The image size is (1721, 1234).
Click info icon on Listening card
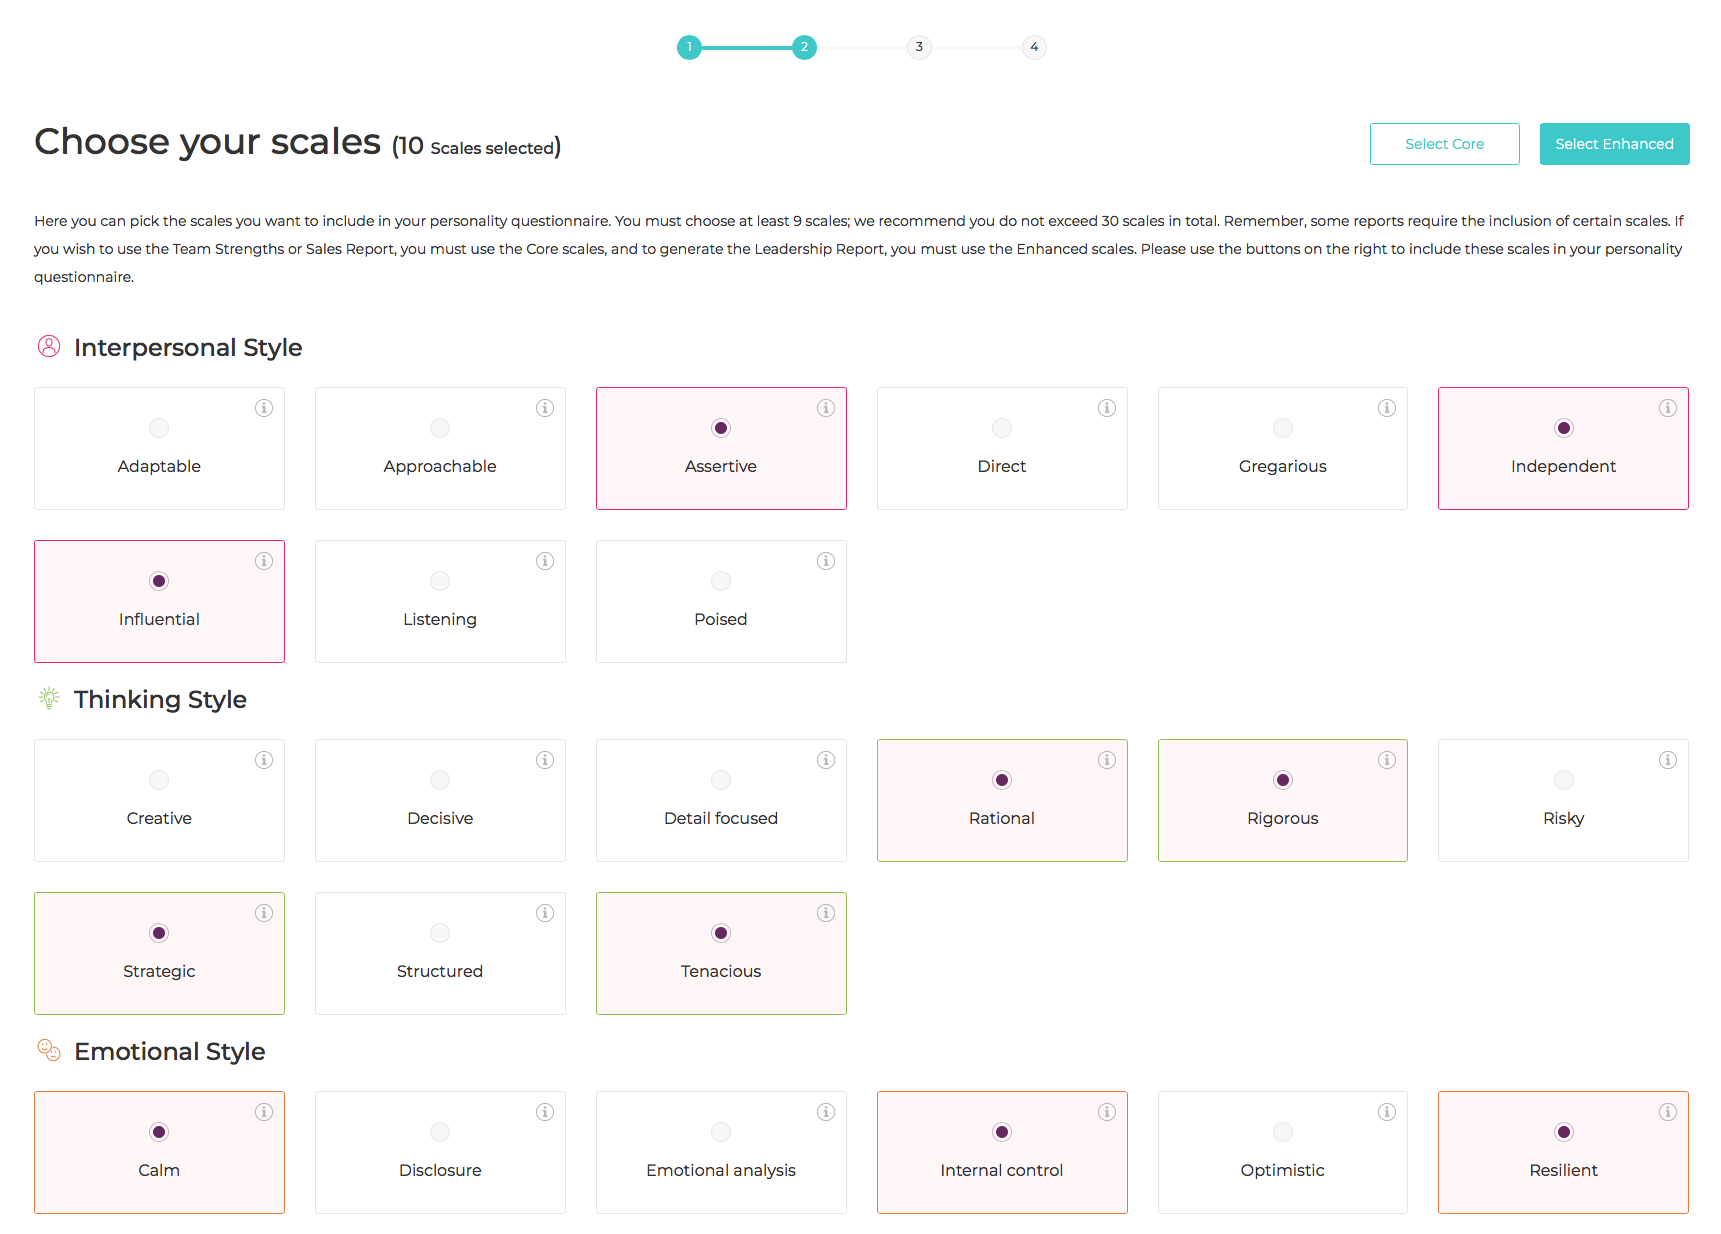coord(545,561)
